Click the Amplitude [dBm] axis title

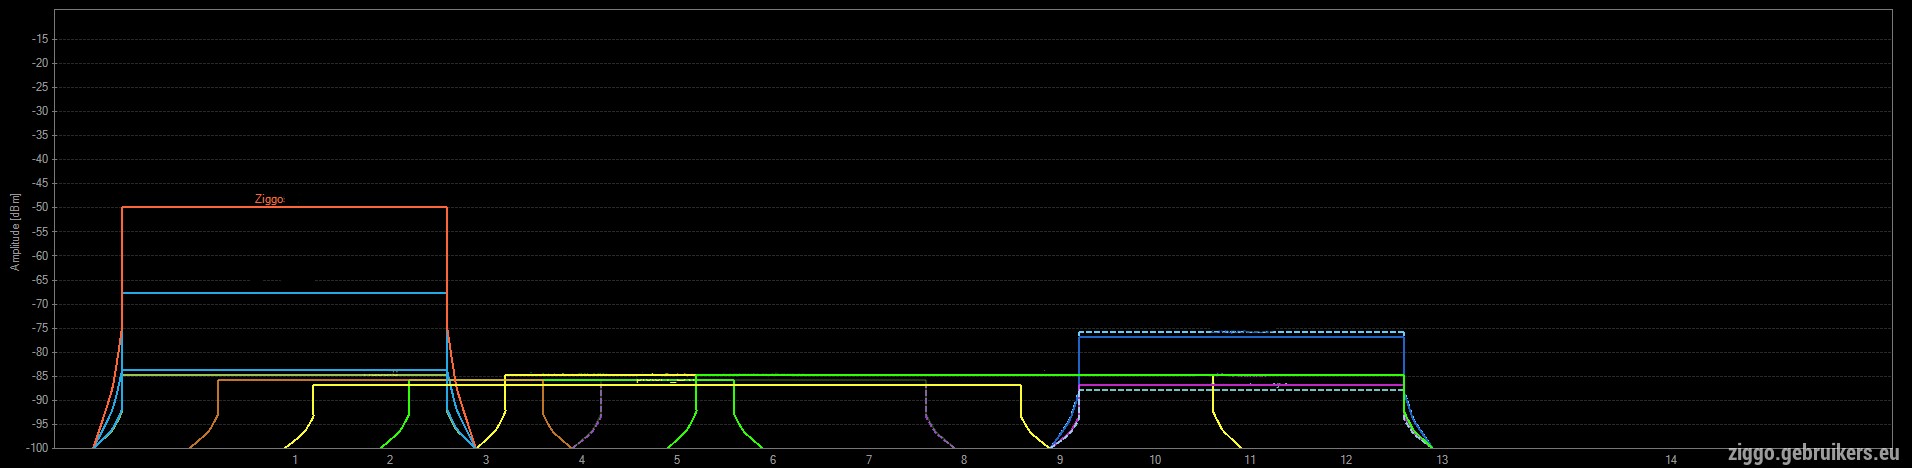pyautogui.click(x=14, y=232)
